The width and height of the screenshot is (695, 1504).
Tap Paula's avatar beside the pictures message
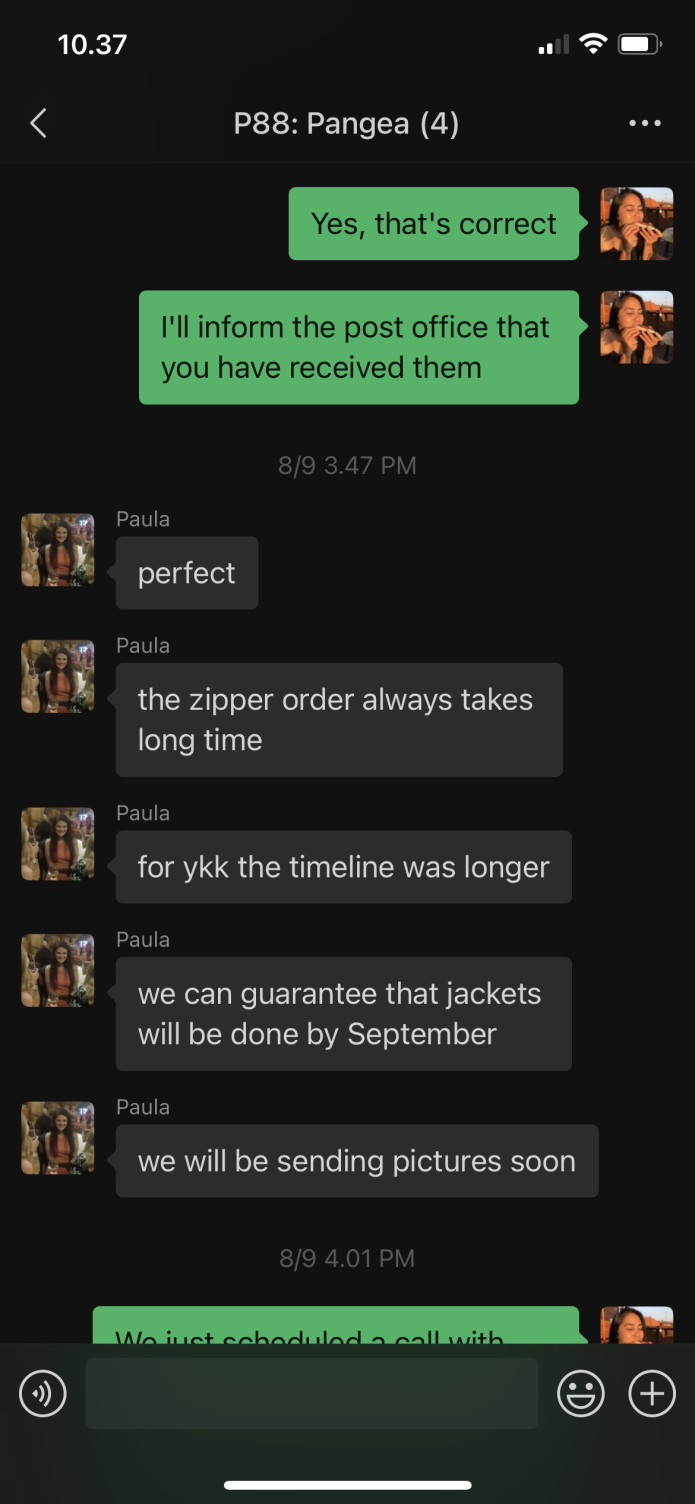click(x=58, y=1138)
